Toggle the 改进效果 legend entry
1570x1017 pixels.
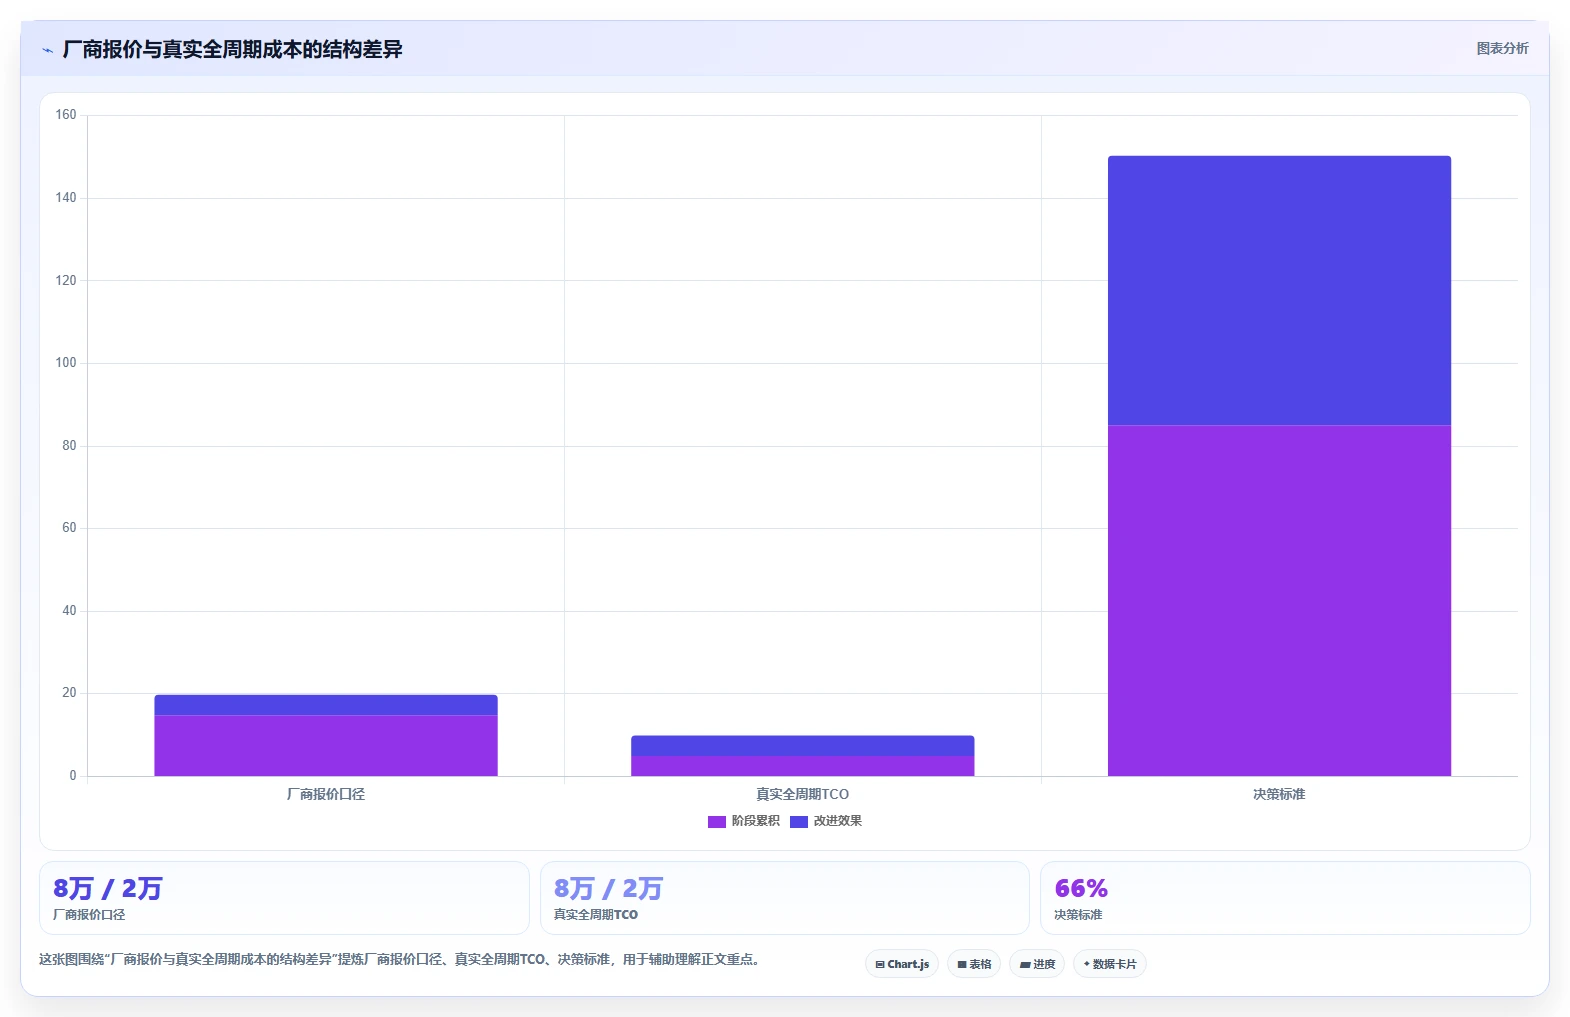[826, 821]
